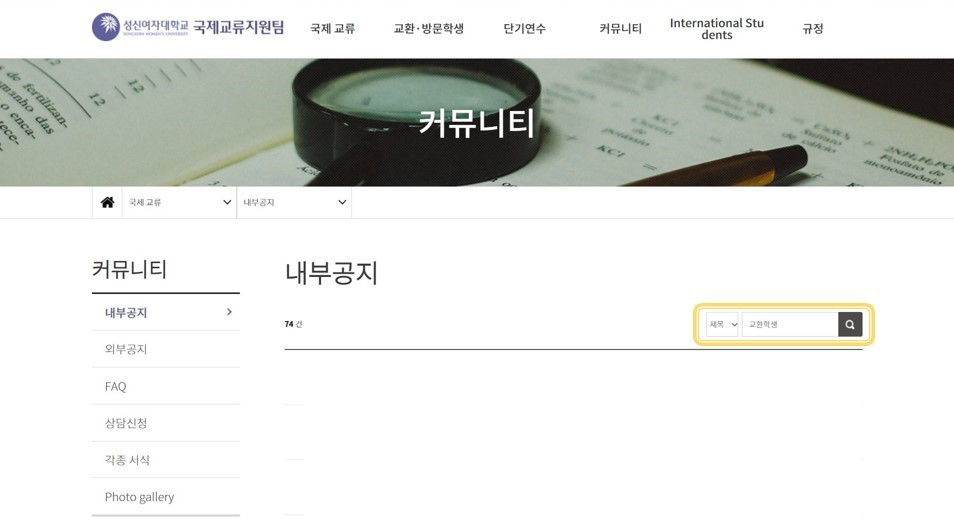Screen dimensions: 954x530
Task: Open FAQ from the sidebar
Action: (x=165, y=386)
